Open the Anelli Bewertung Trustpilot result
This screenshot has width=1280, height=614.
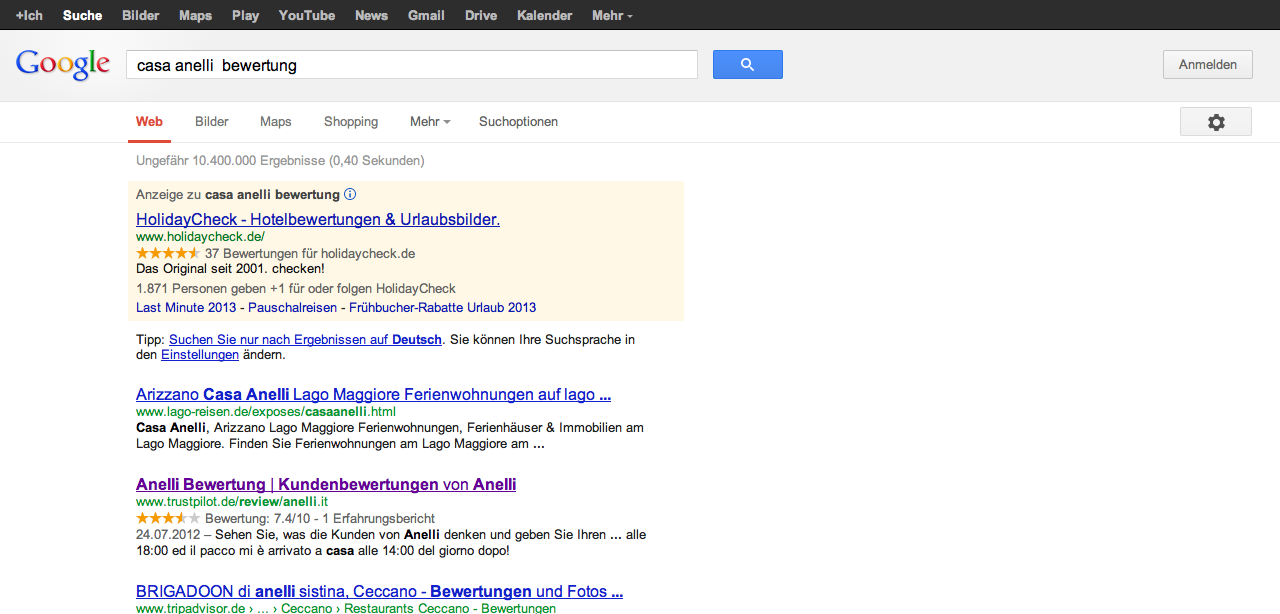(x=326, y=485)
